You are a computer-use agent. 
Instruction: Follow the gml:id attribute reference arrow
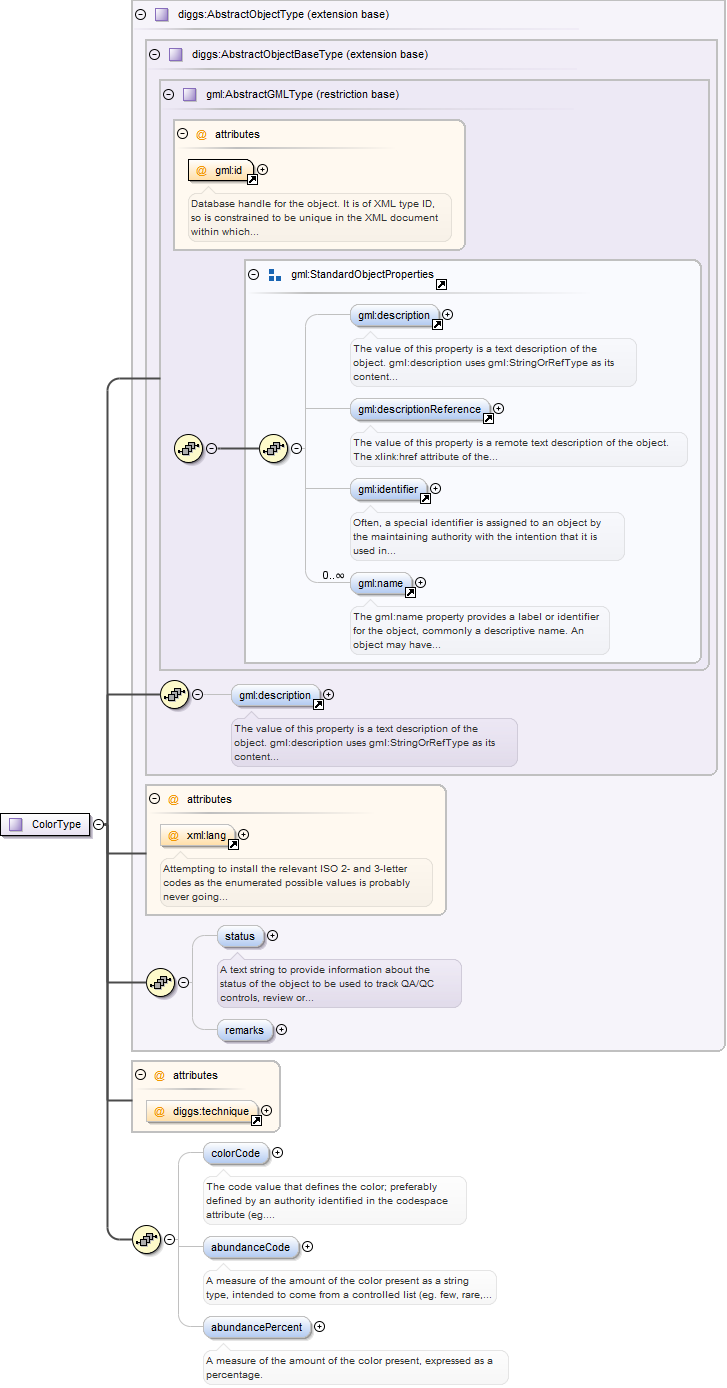point(252,180)
